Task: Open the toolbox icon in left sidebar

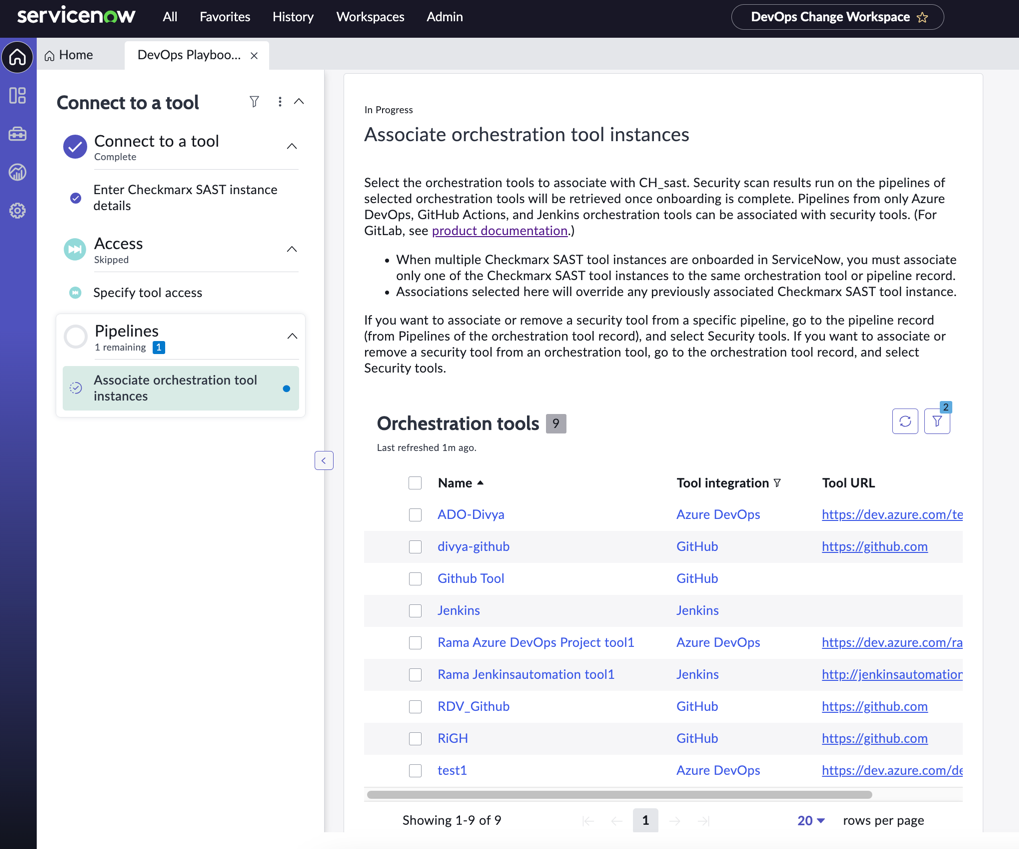Action: point(18,134)
